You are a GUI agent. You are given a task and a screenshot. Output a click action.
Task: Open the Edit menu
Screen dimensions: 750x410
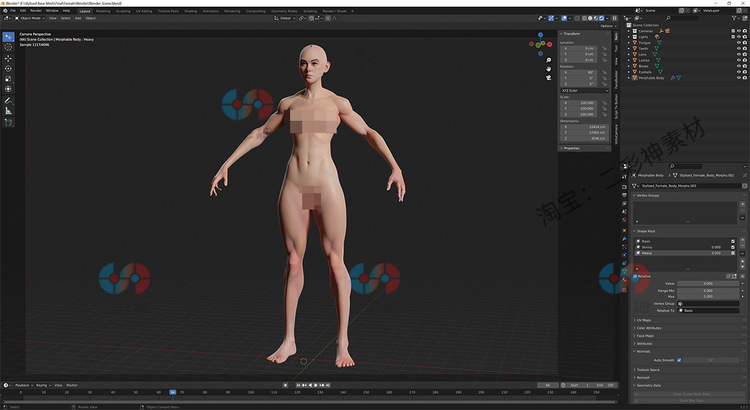23,11
